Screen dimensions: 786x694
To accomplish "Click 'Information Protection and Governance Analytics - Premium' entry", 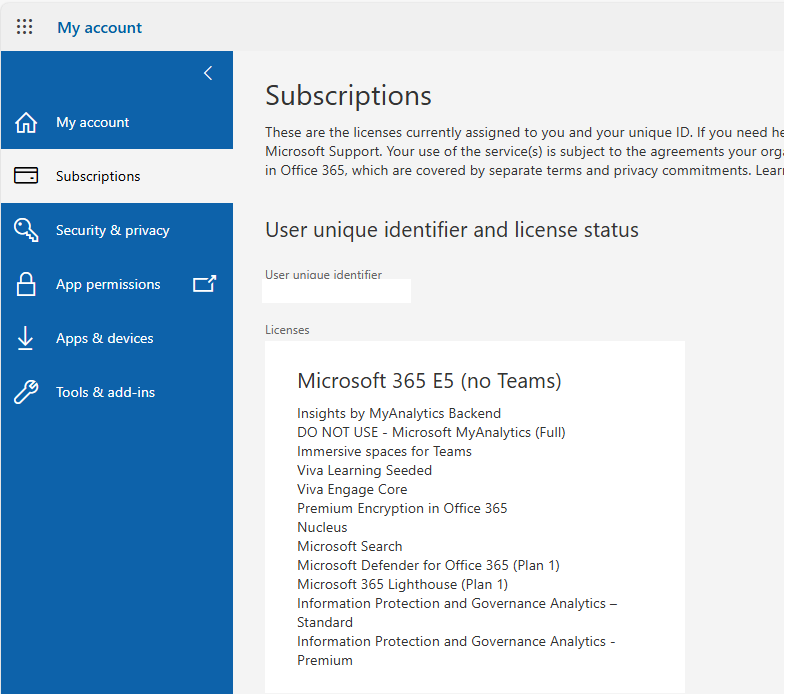I will coord(456,651).
